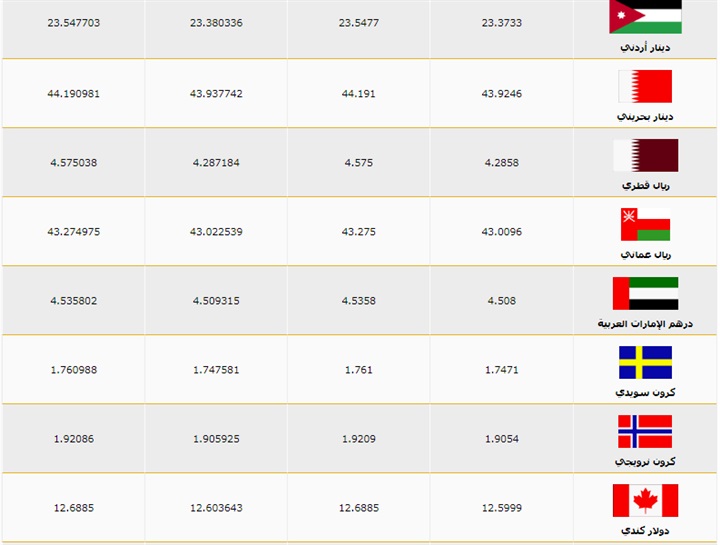This screenshot has width=720, height=545.
Task: Select the ريال قطري label
Action: (x=645, y=185)
